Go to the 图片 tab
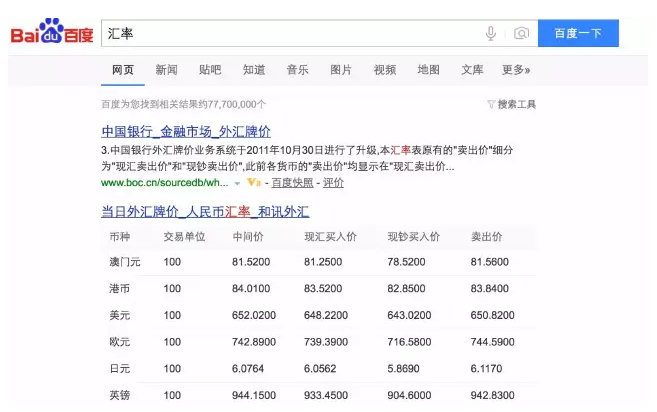Viewport: 657px width, 412px height. tap(341, 70)
